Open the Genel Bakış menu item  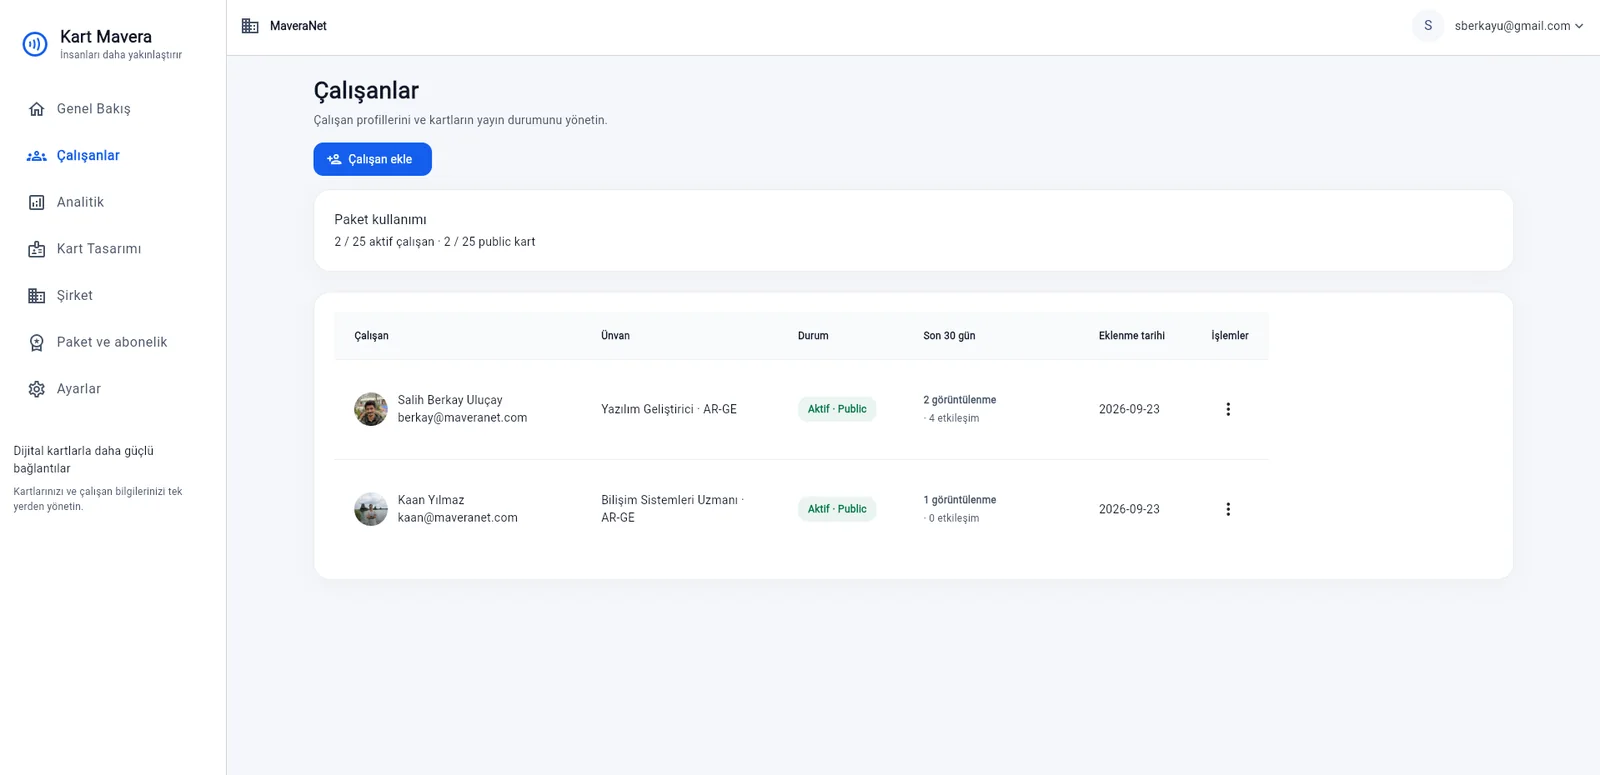(94, 109)
